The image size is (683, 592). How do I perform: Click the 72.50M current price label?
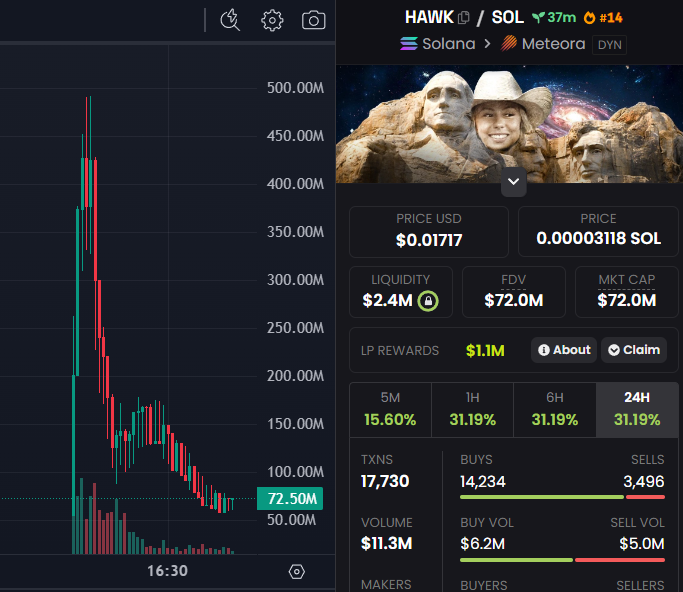290,498
